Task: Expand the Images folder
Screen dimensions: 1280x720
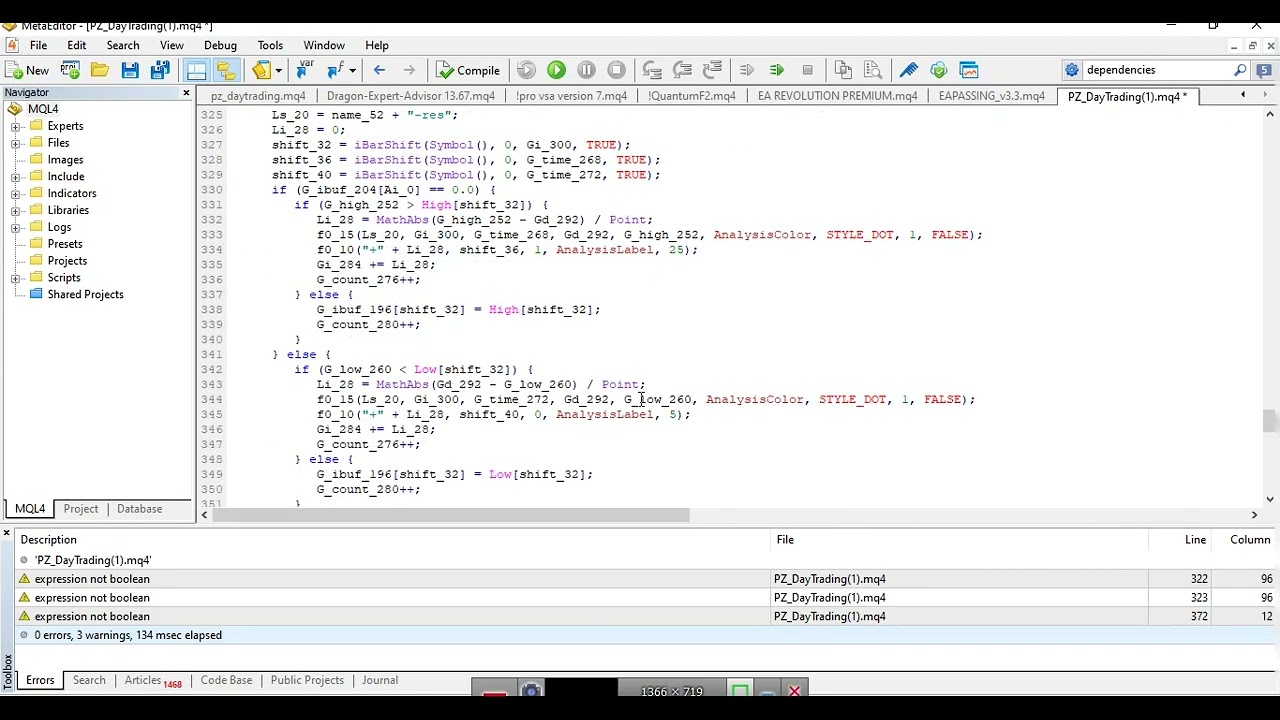Action: click(x=16, y=160)
